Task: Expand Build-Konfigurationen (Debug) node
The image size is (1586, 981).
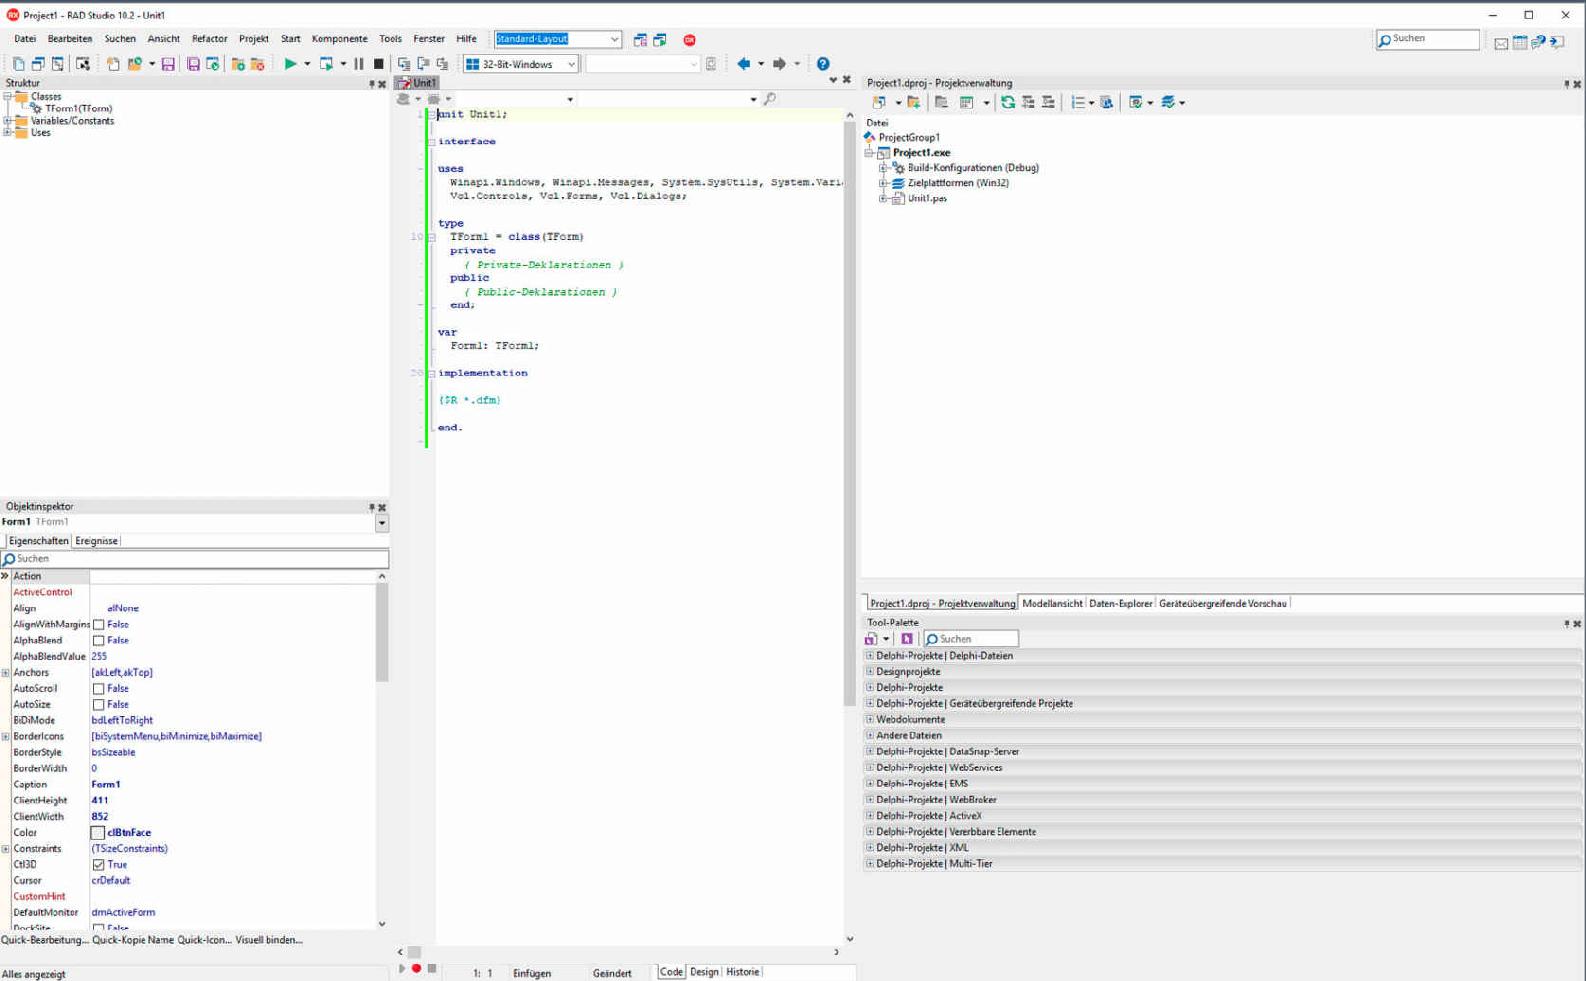Action: 884,168
